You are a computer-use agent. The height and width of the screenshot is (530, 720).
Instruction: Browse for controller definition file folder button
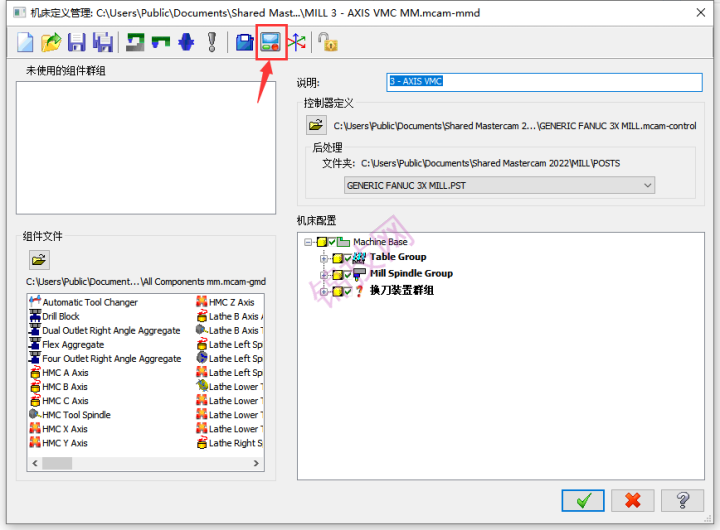tap(316, 125)
